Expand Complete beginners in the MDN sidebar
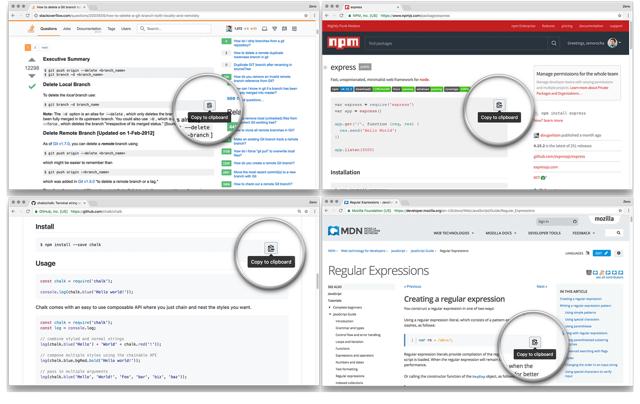 tap(330, 307)
